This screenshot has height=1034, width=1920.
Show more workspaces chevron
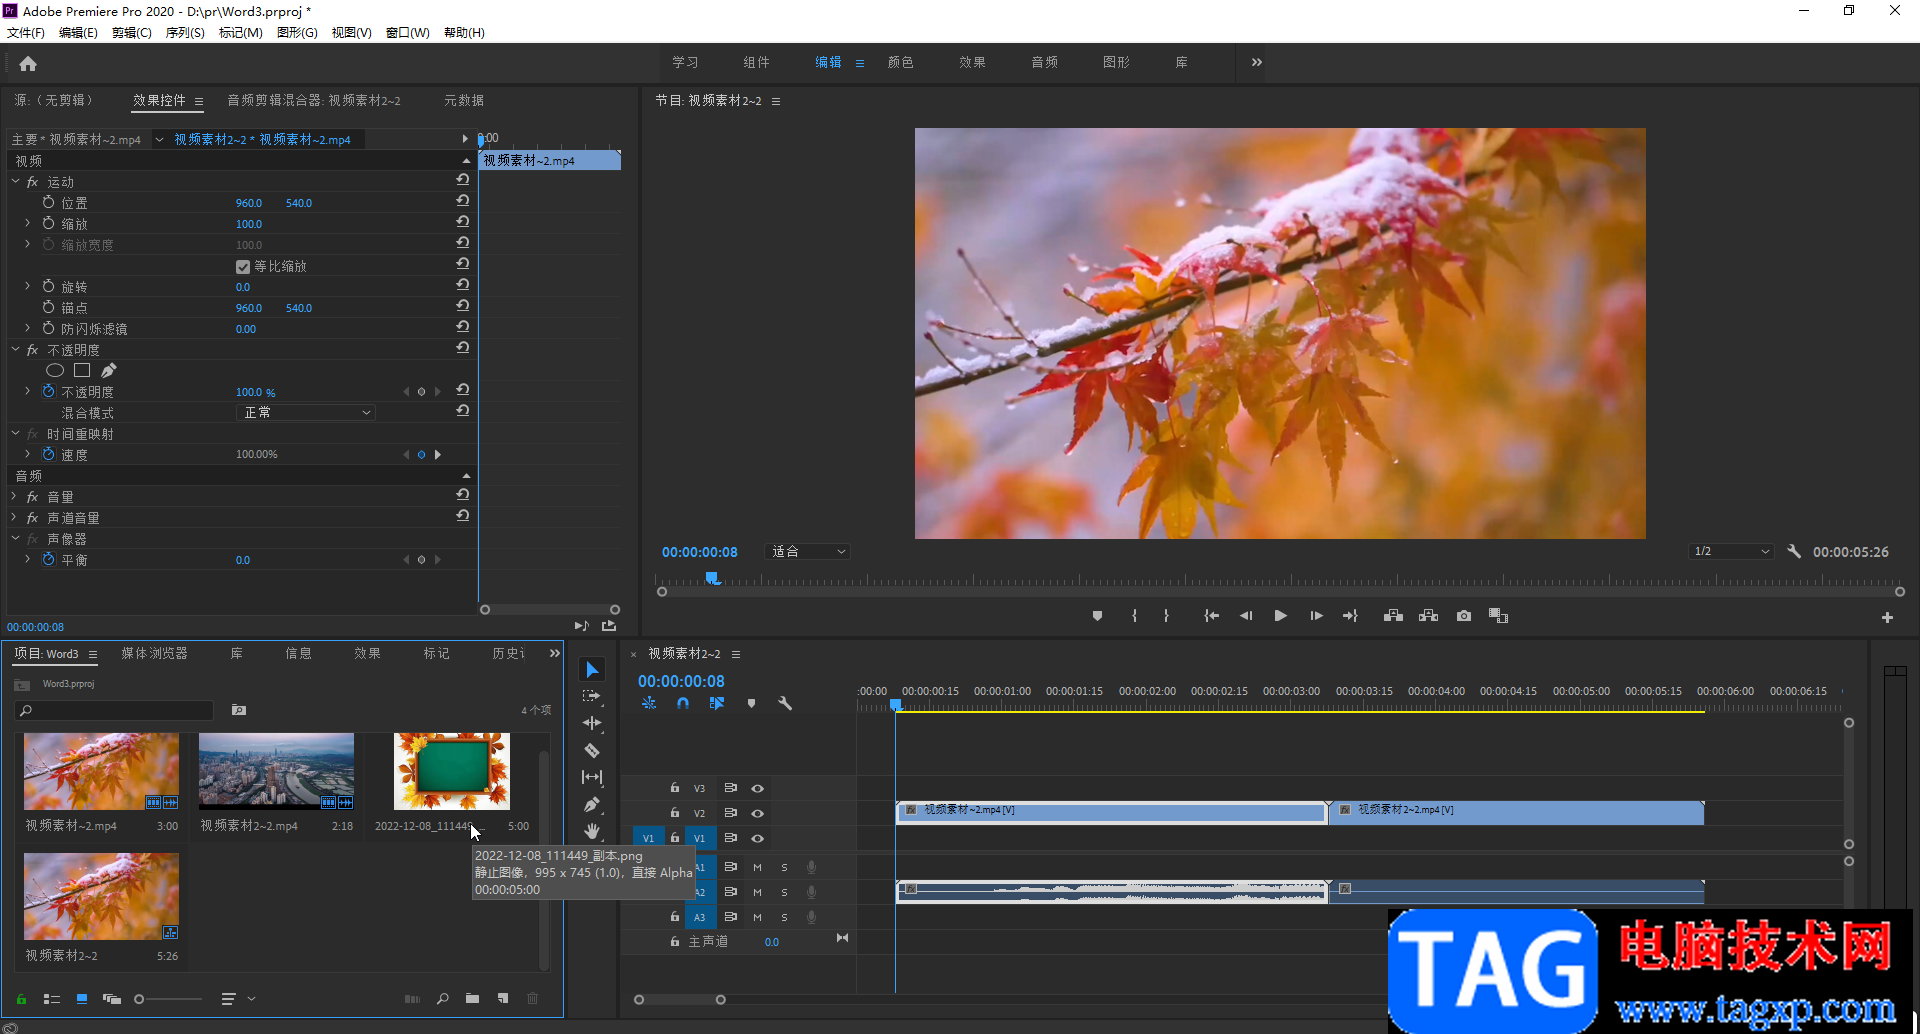tap(1257, 62)
